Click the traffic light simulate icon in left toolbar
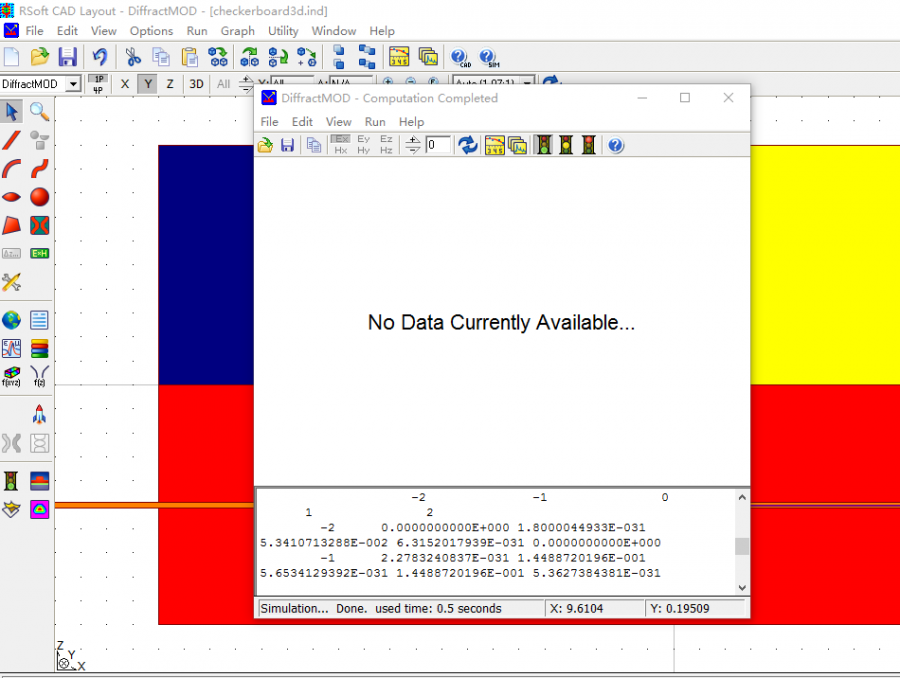 click(x=11, y=481)
